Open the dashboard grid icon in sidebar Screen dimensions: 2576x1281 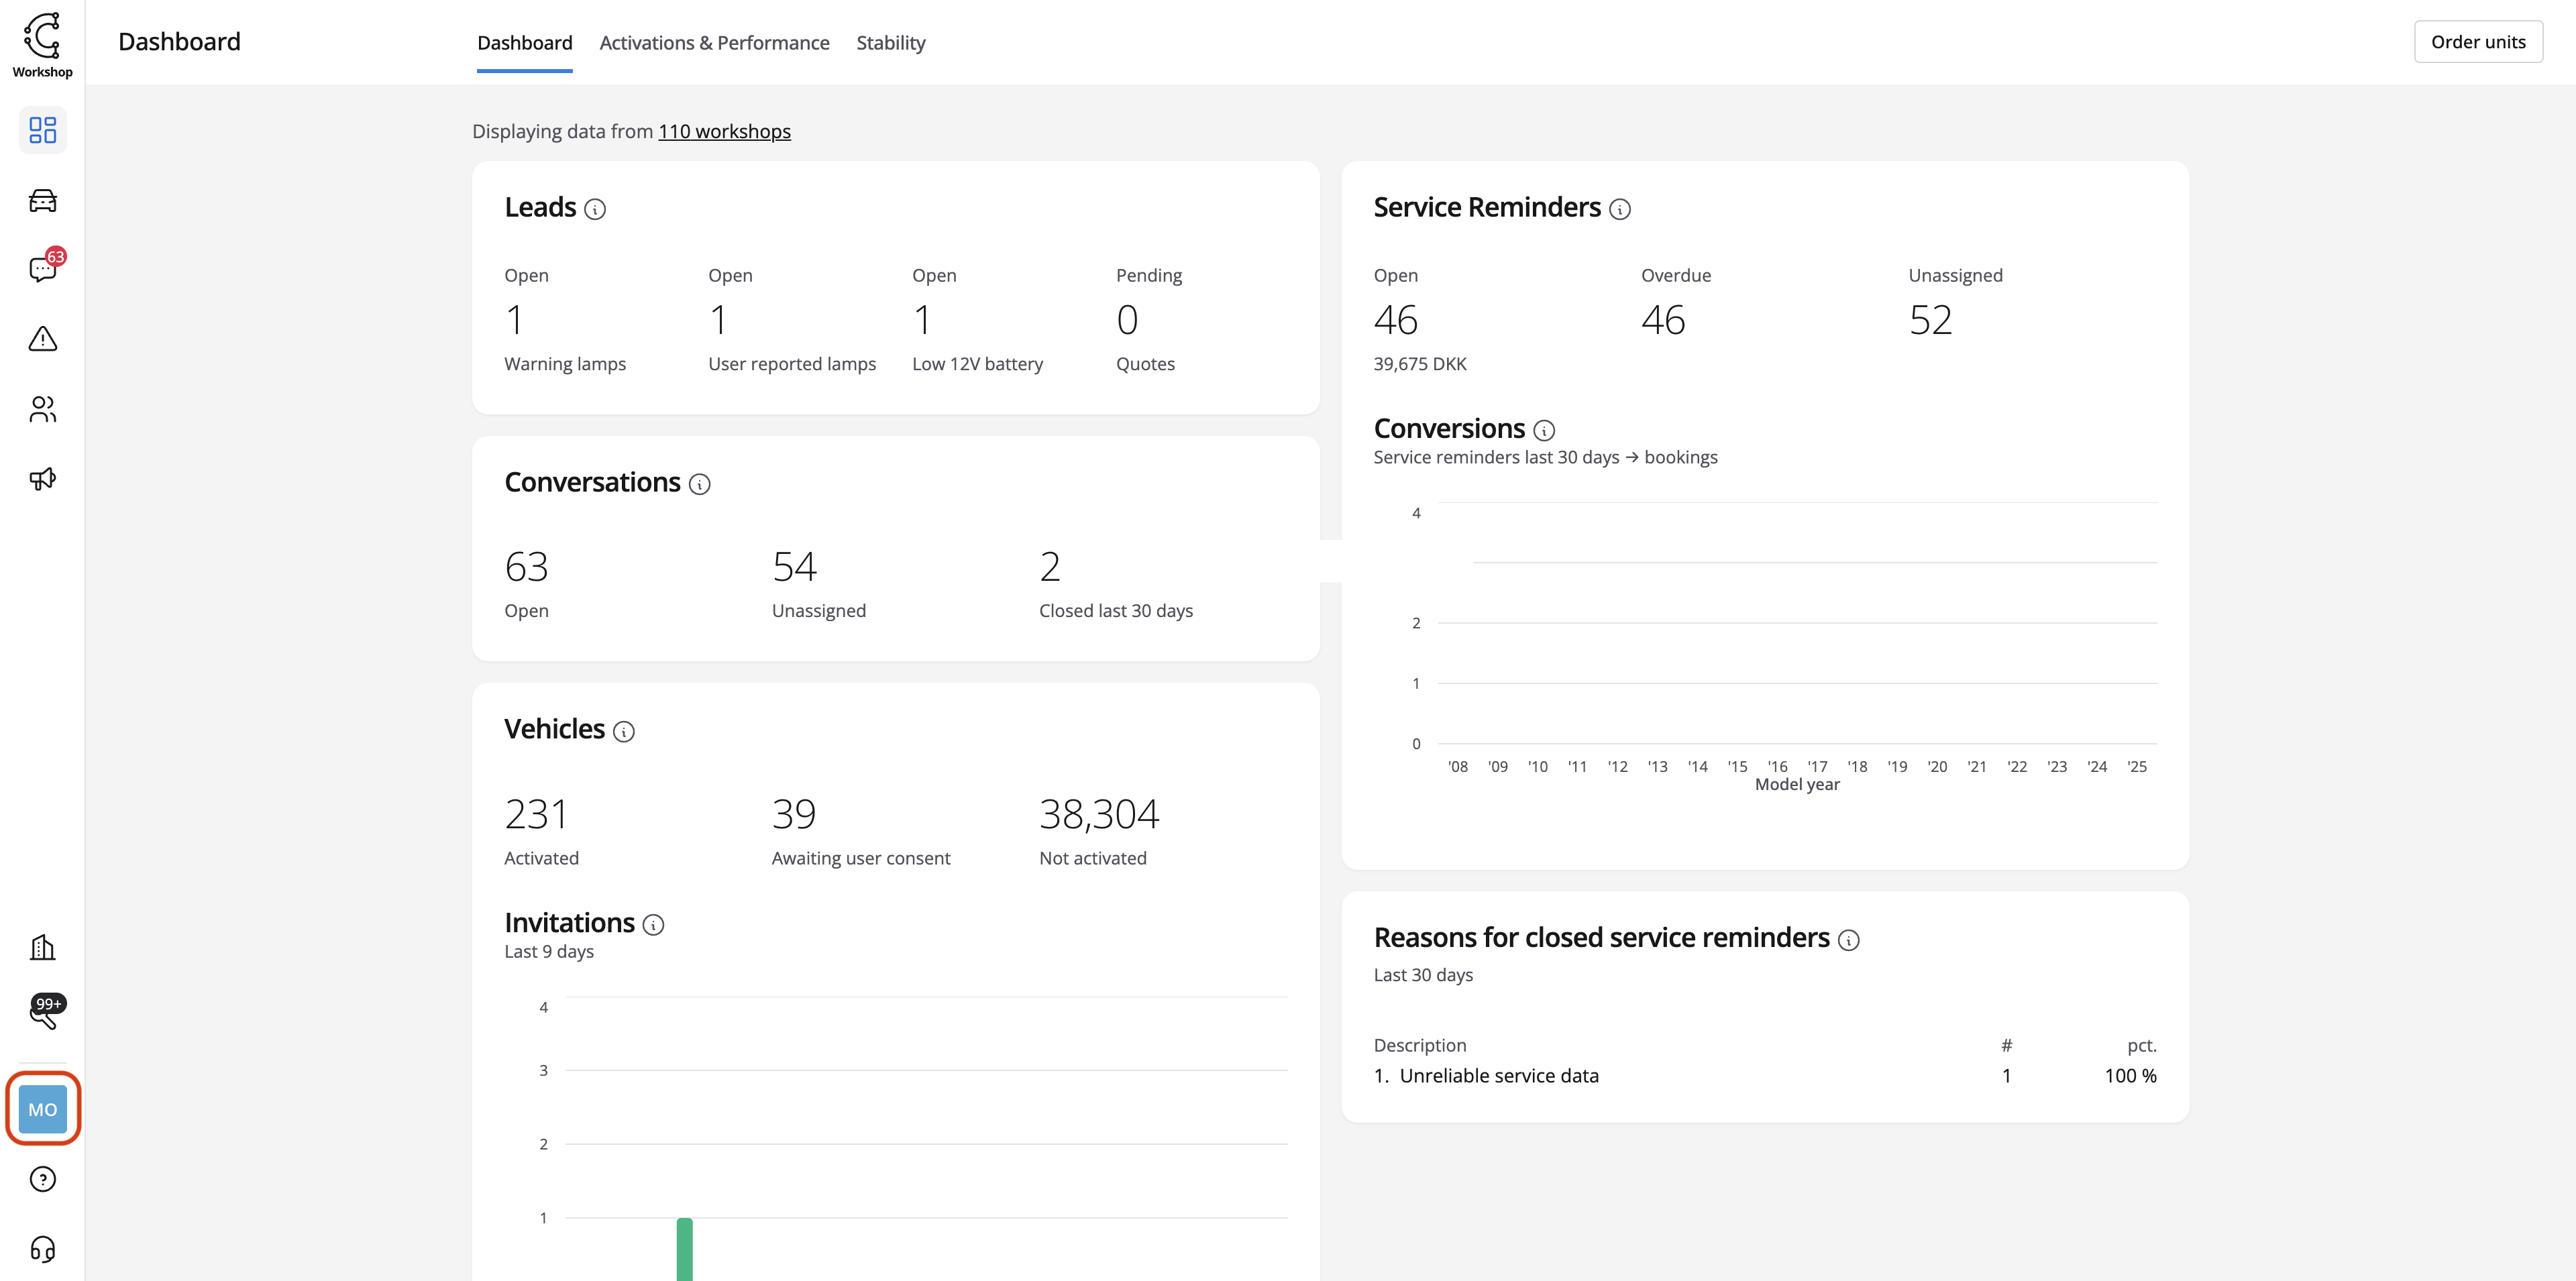(x=42, y=130)
